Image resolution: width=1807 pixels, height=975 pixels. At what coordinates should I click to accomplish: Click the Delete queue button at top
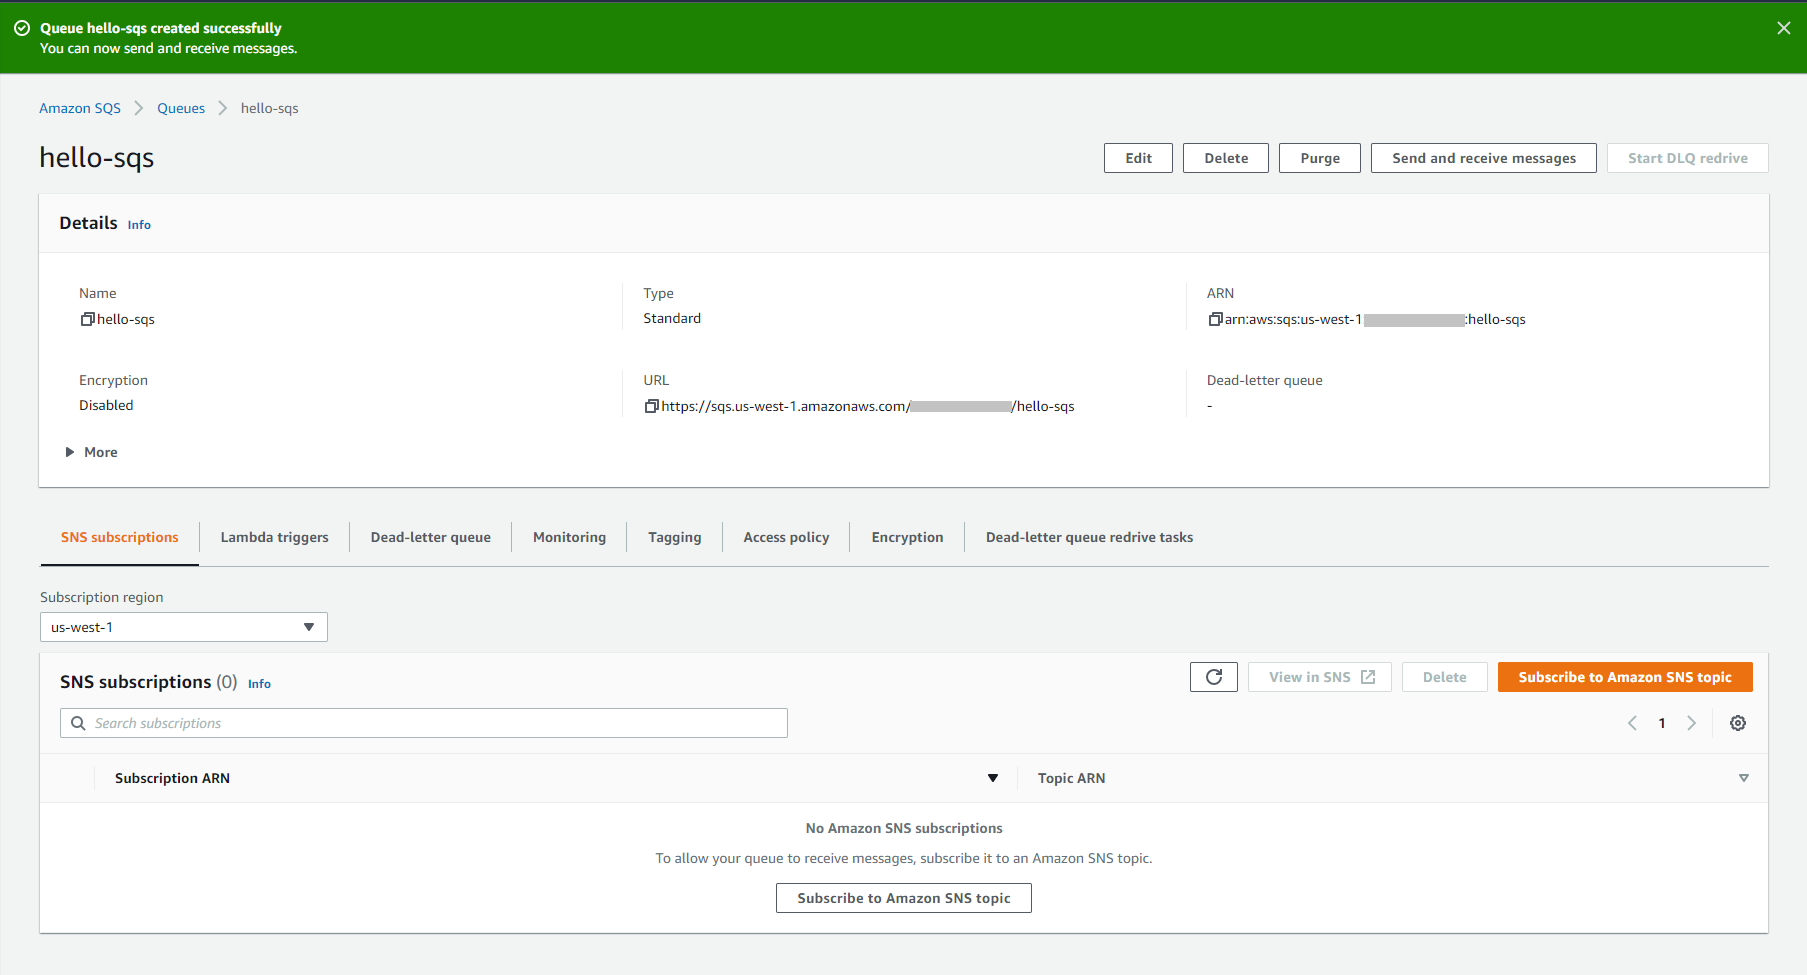click(x=1226, y=158)
